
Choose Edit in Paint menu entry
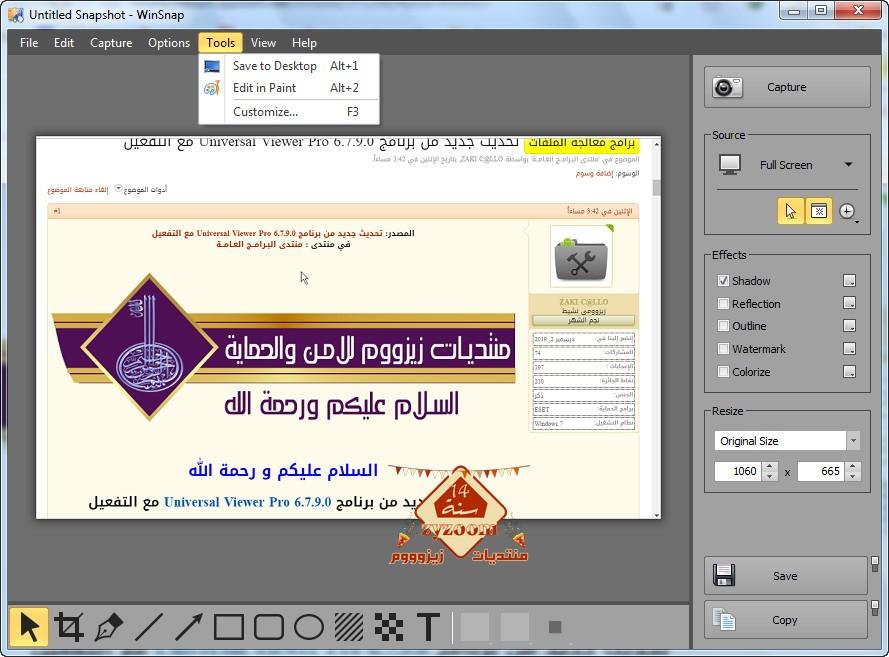(289, 88)
